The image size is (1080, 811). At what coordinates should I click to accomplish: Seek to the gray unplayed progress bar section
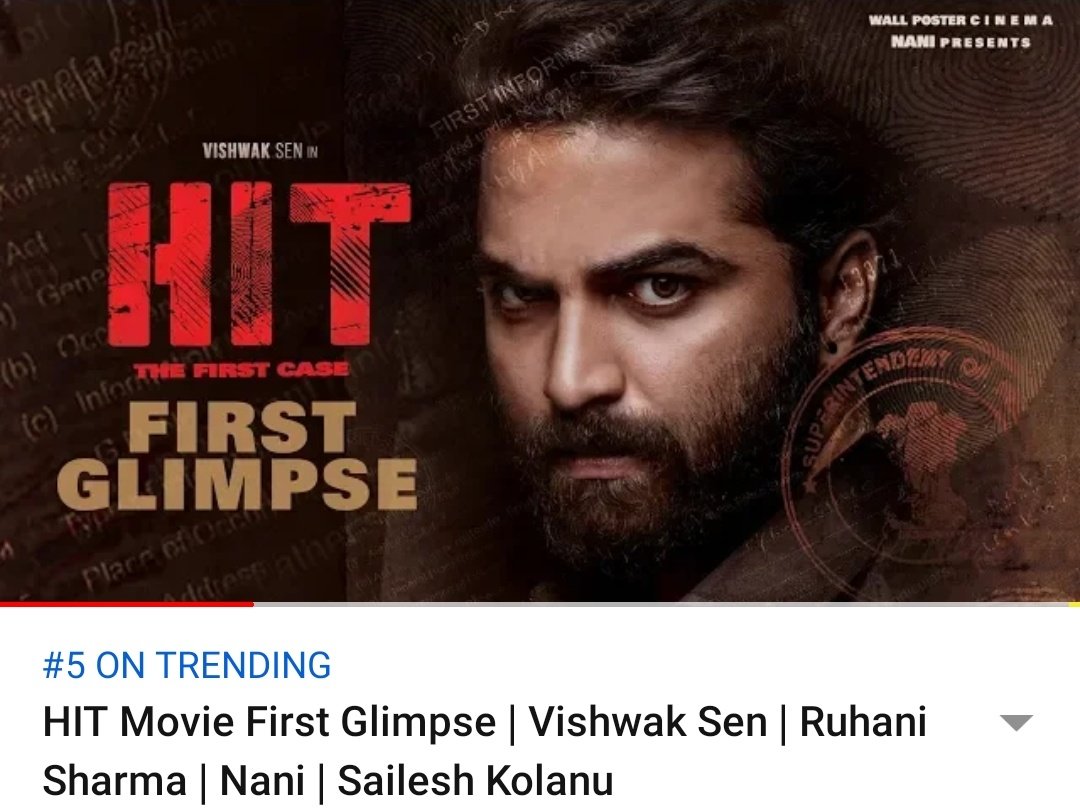[661, 604]
